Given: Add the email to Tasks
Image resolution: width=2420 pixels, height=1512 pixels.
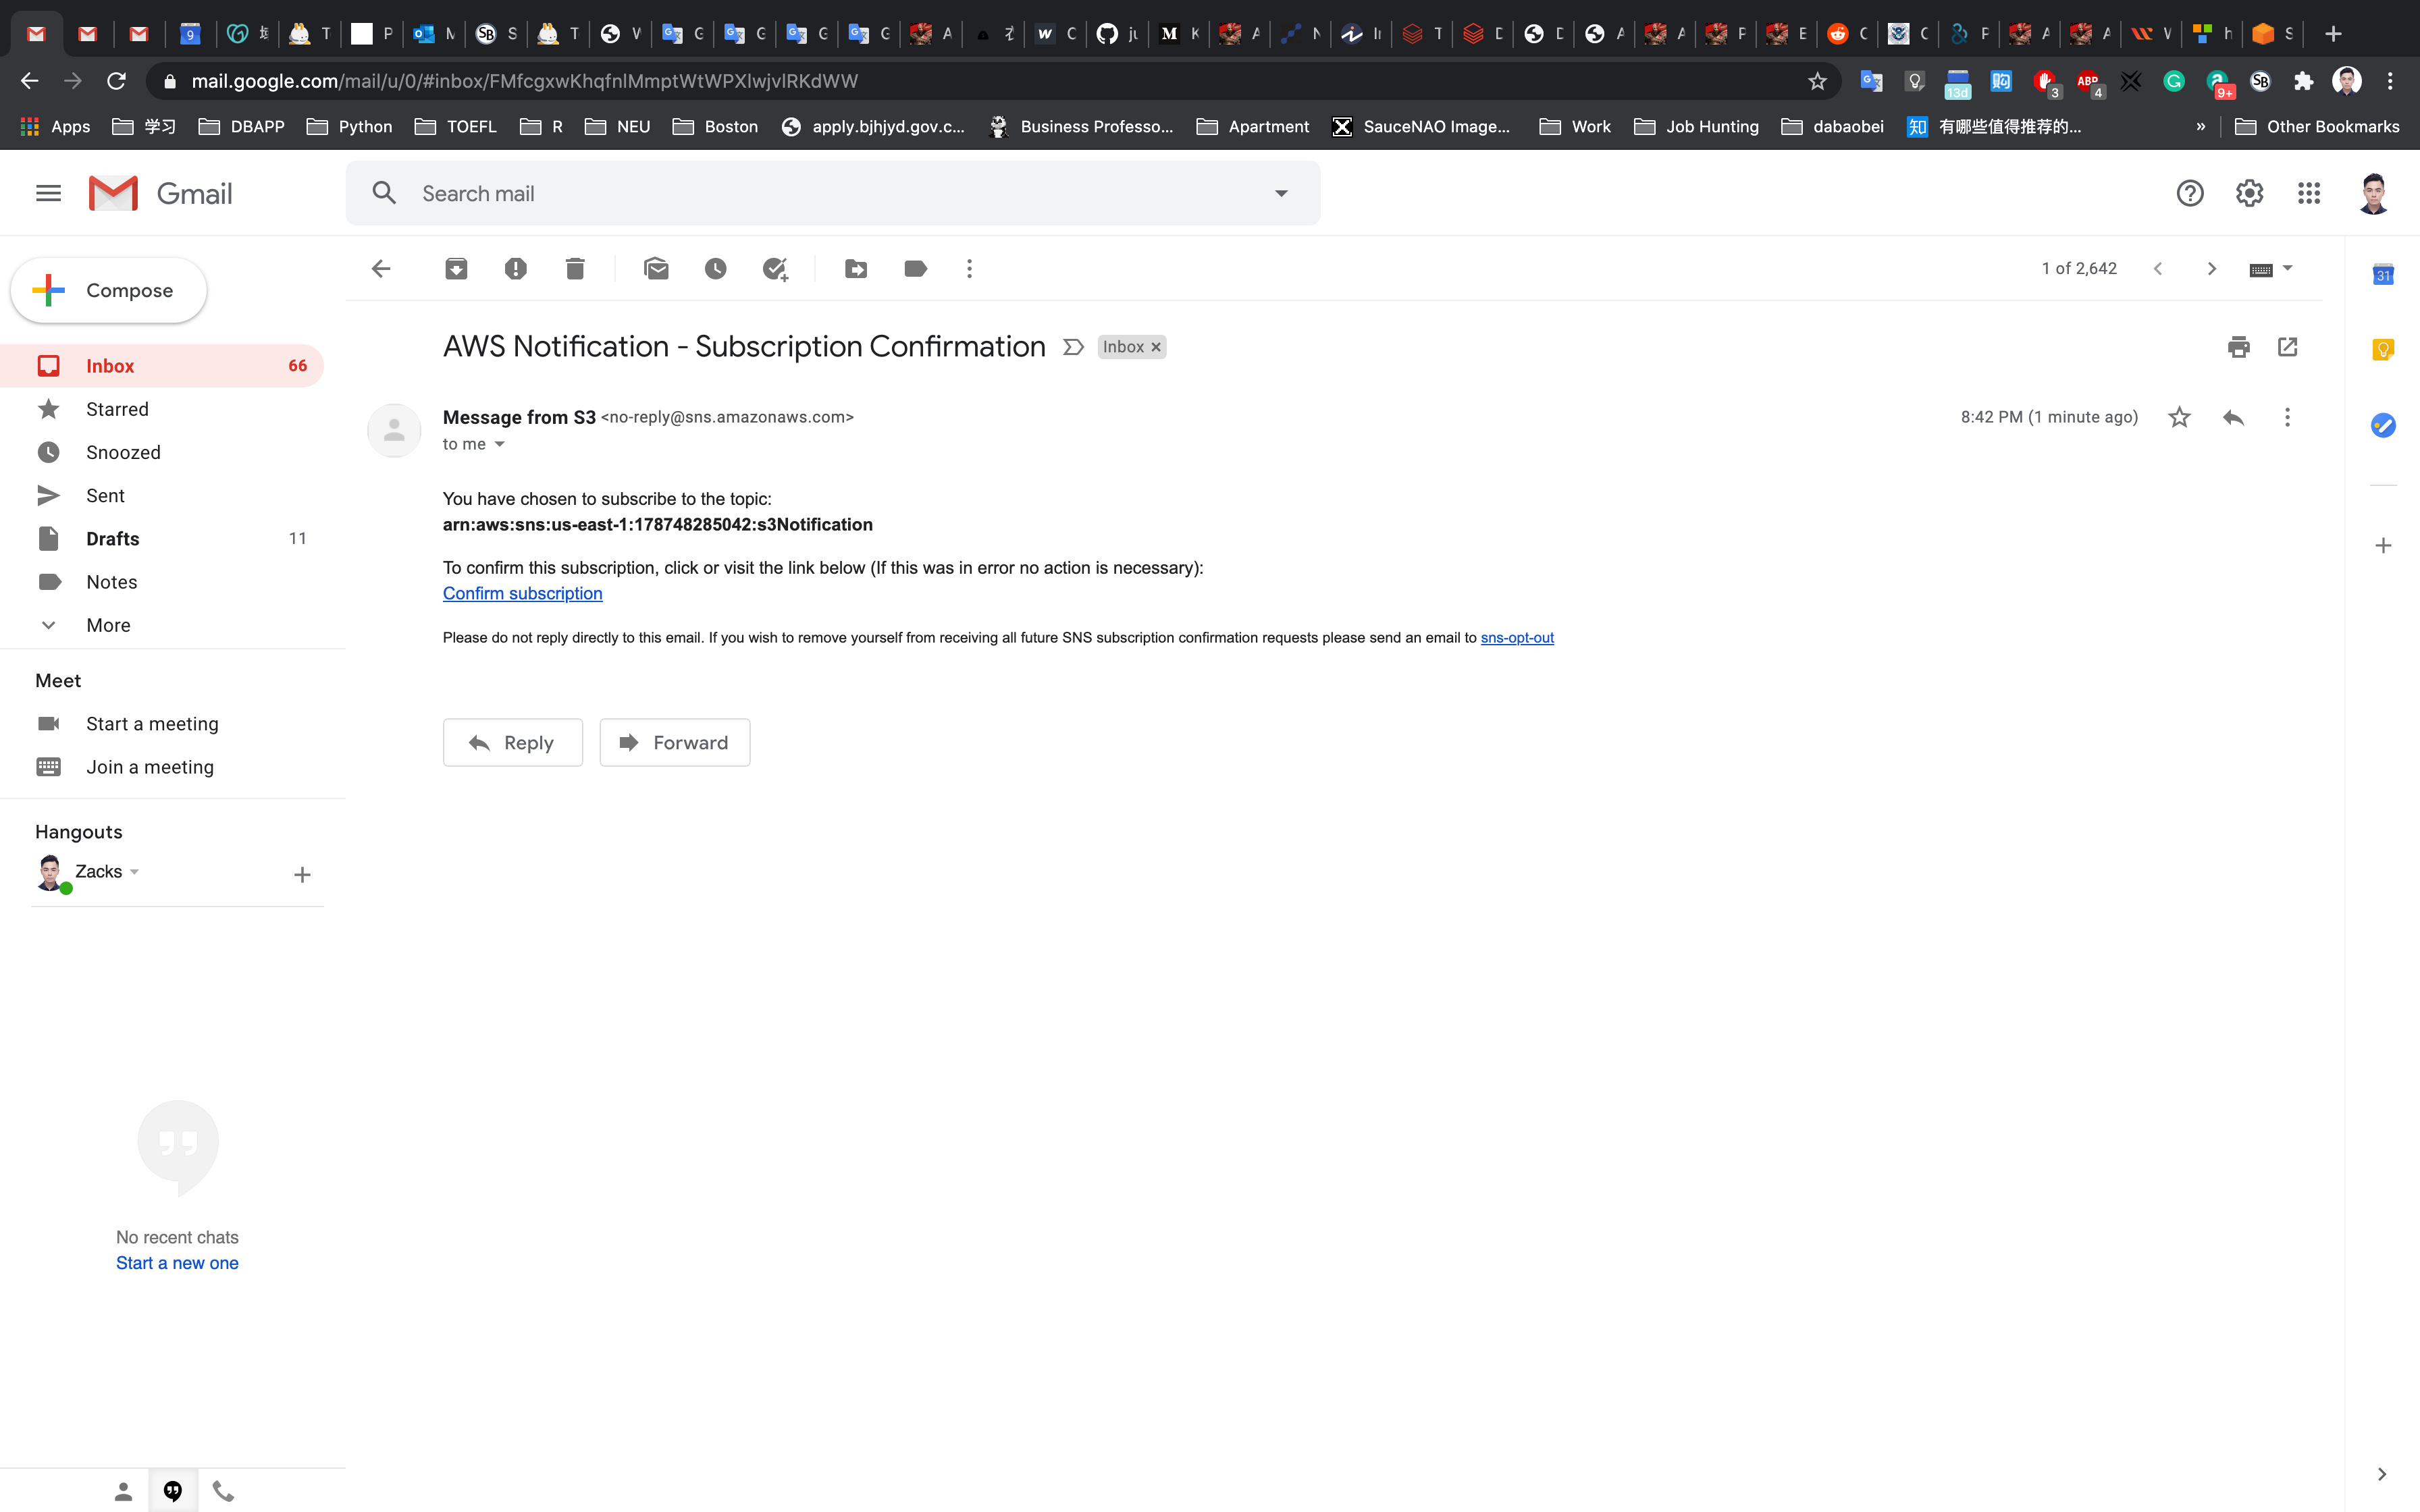Looking at the screenshot, I should pos(775,268).
